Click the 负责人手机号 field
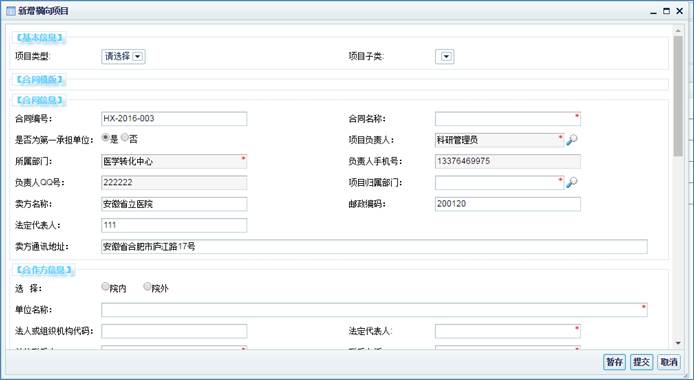 point(508,161)
